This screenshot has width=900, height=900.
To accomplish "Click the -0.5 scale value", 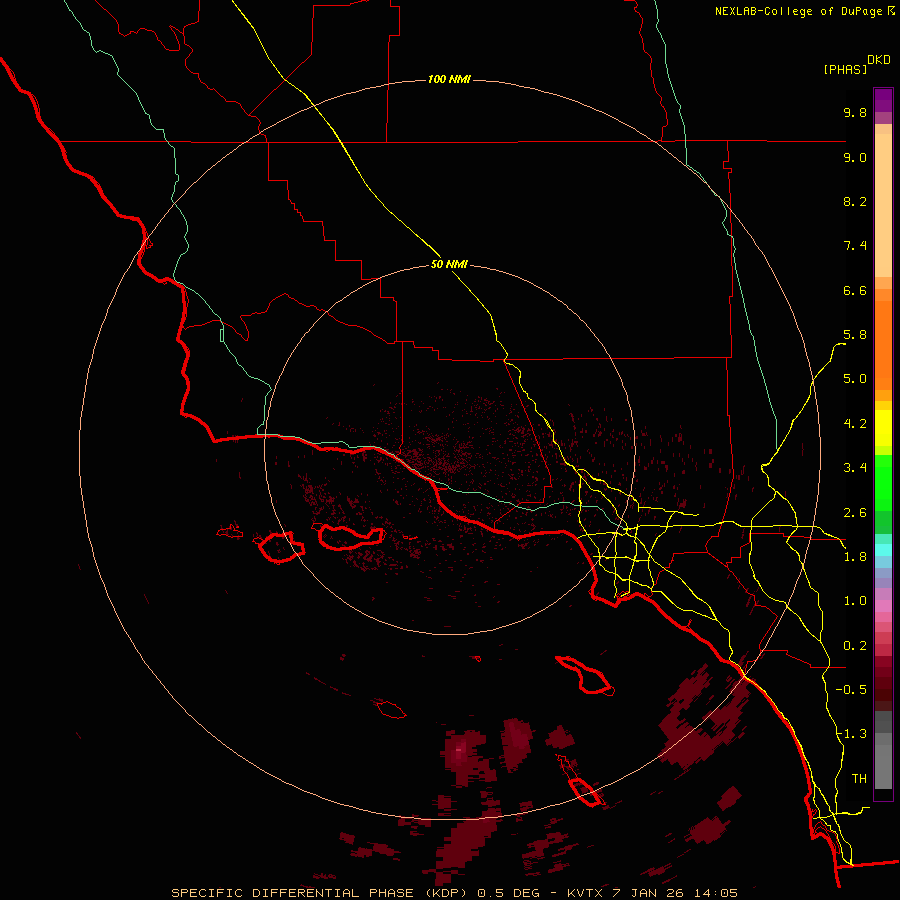I will pyautogui.click(x=851, y=690).
